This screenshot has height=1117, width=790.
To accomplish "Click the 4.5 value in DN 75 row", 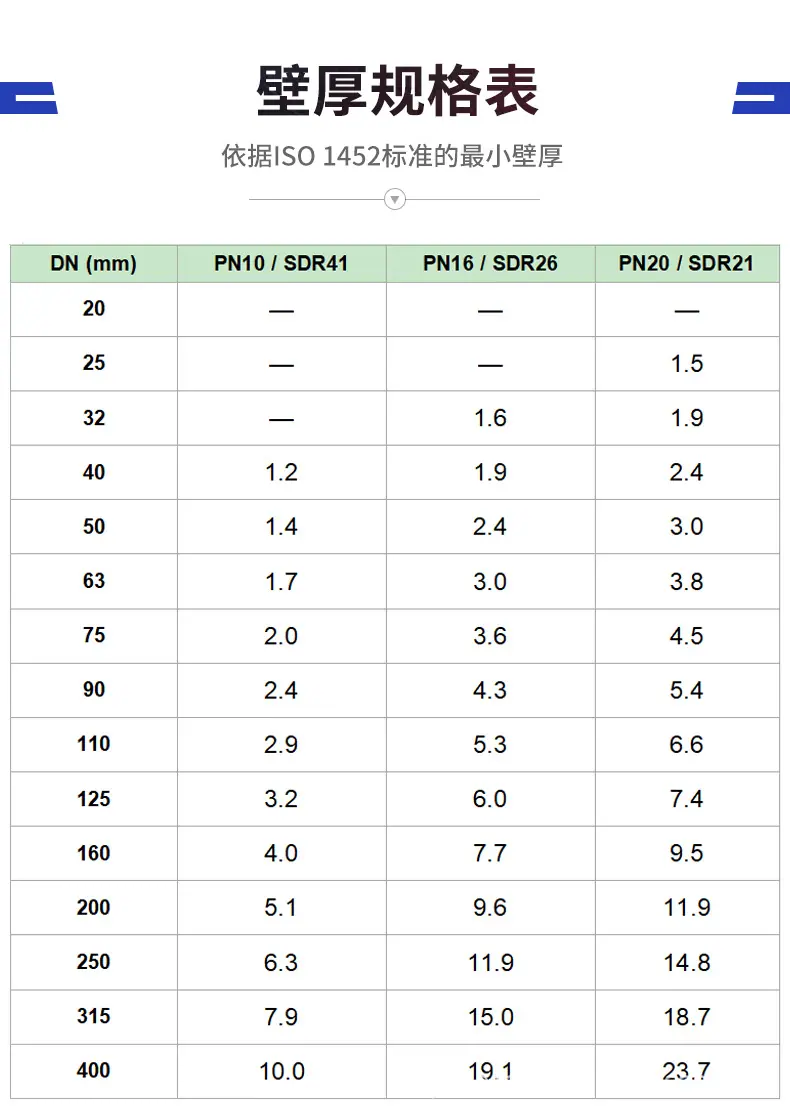I will [x=687, y=635].
